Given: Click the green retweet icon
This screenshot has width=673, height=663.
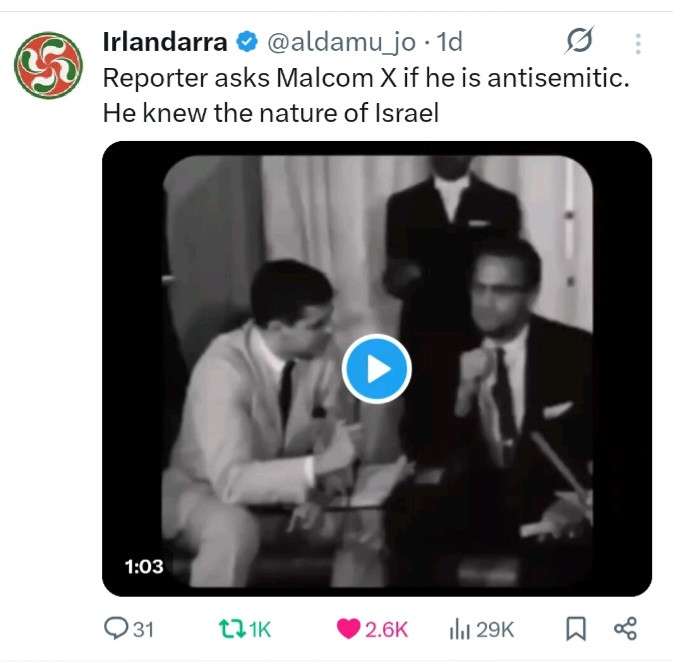Looking at the screenshot, I should coord(232,629).
